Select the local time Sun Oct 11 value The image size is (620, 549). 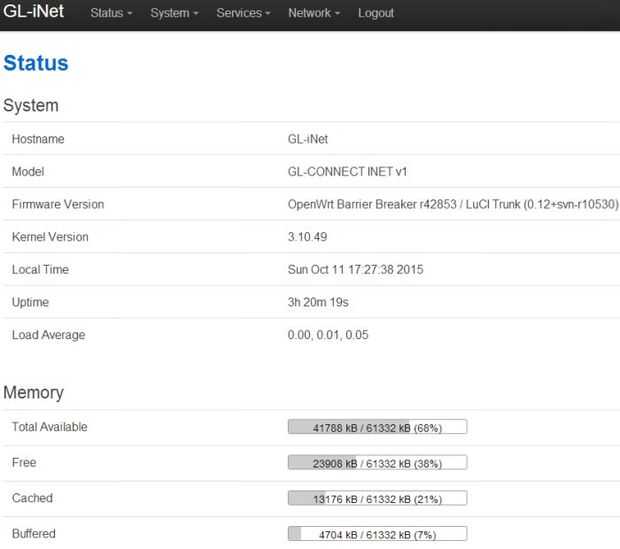pos(355,270)
